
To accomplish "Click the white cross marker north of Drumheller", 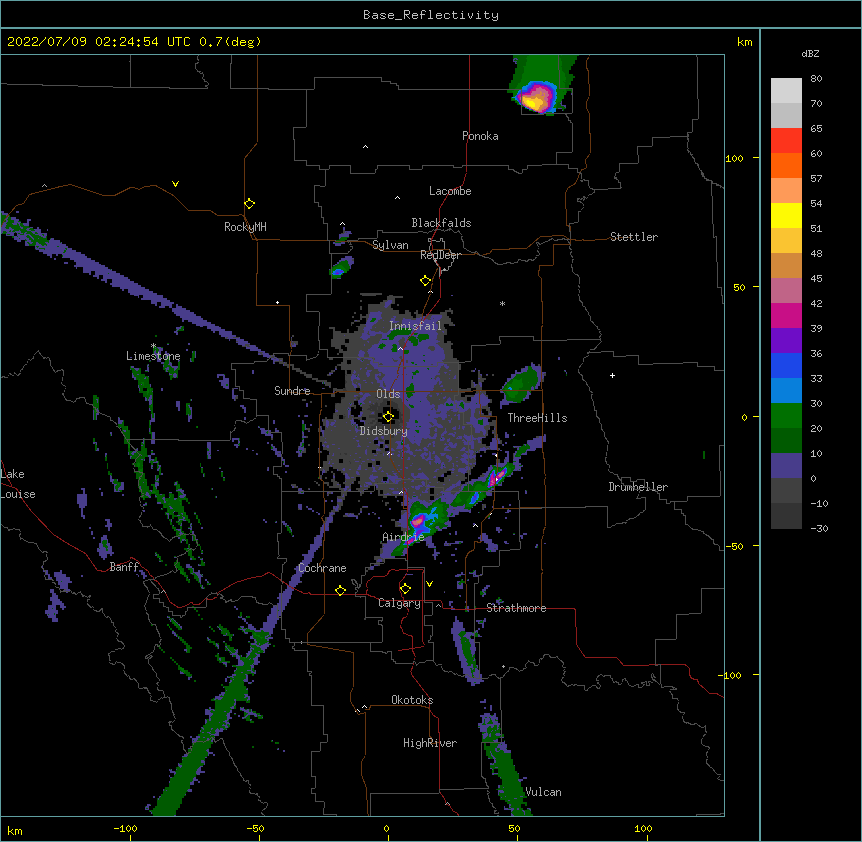I will (x=612, y=375).
